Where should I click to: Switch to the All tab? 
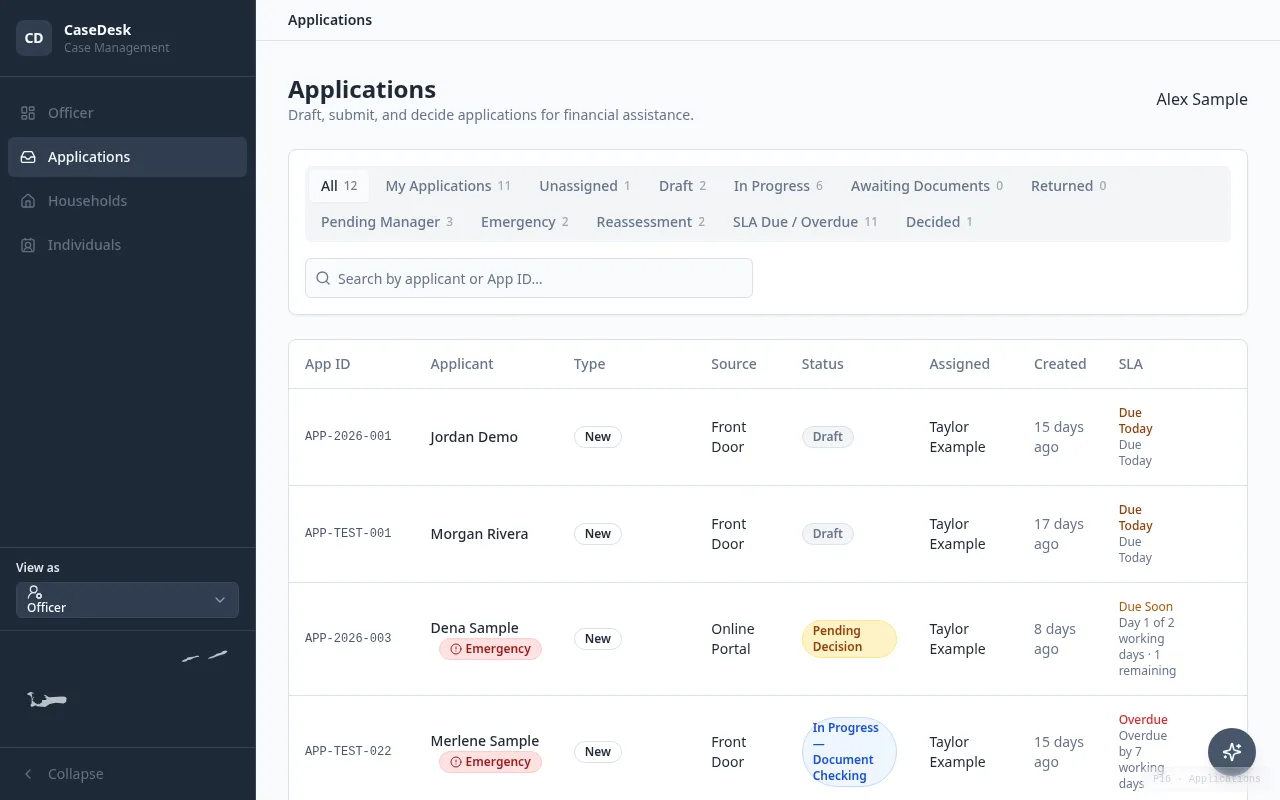coord(338,186)
